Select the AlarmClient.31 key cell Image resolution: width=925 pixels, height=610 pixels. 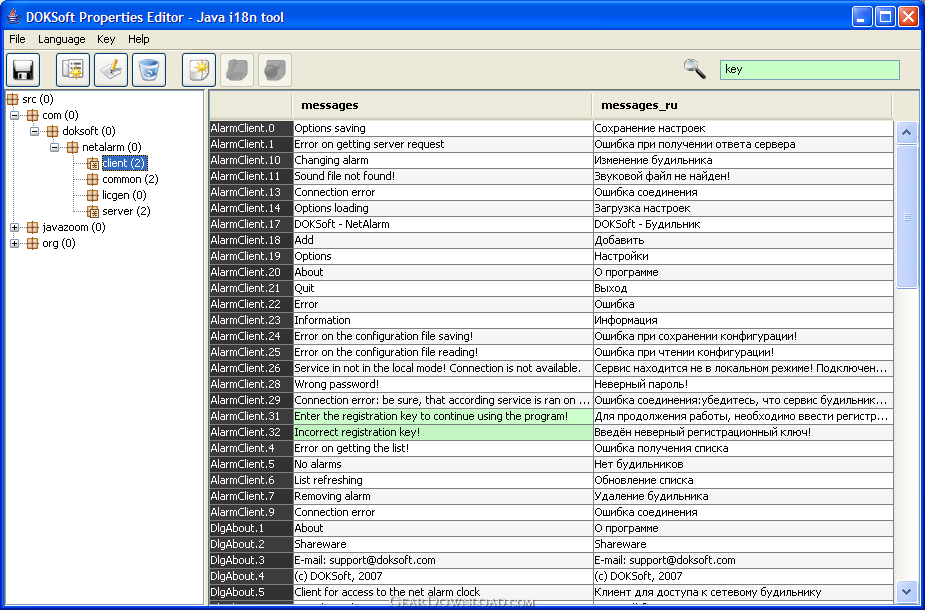tap(251, 416)
